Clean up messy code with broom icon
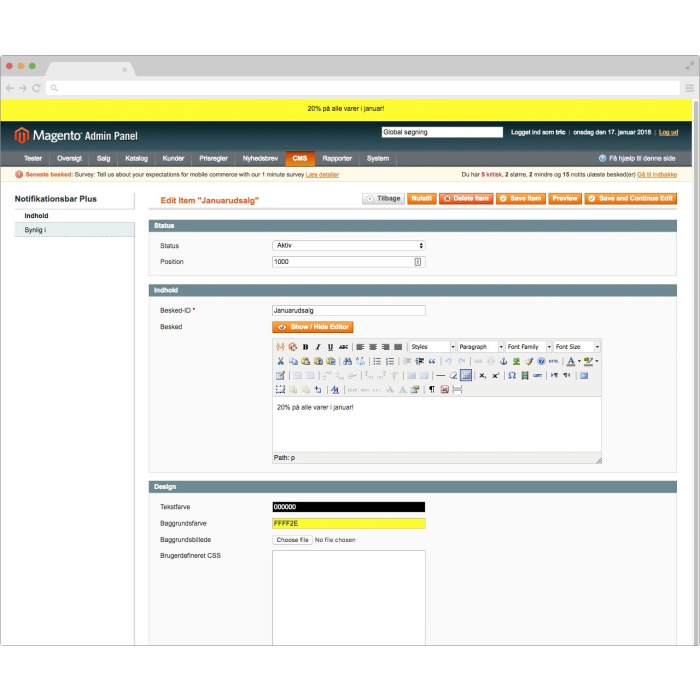 529,361
